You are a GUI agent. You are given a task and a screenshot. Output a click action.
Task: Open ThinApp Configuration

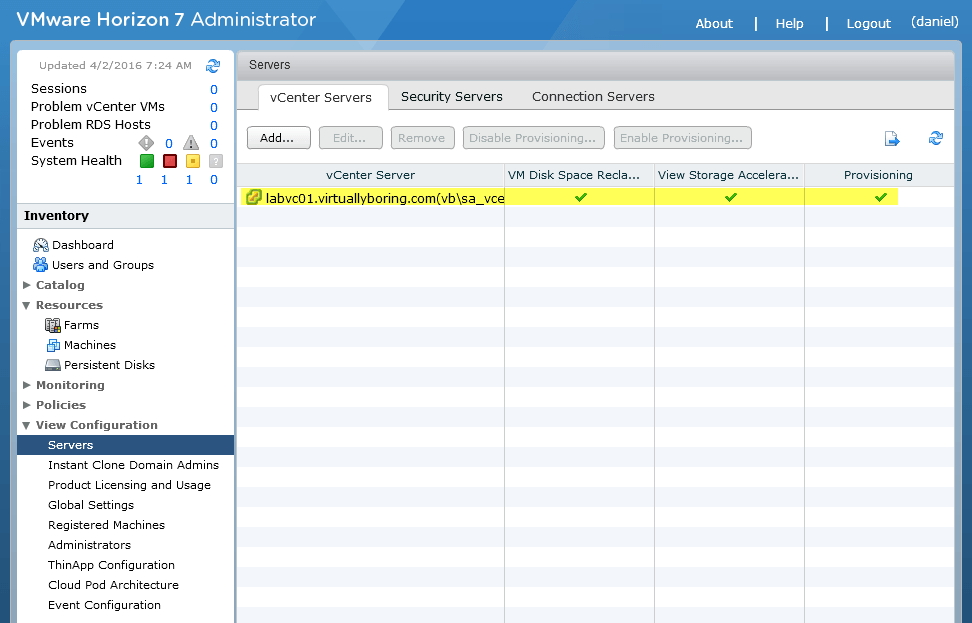(112, 565)
